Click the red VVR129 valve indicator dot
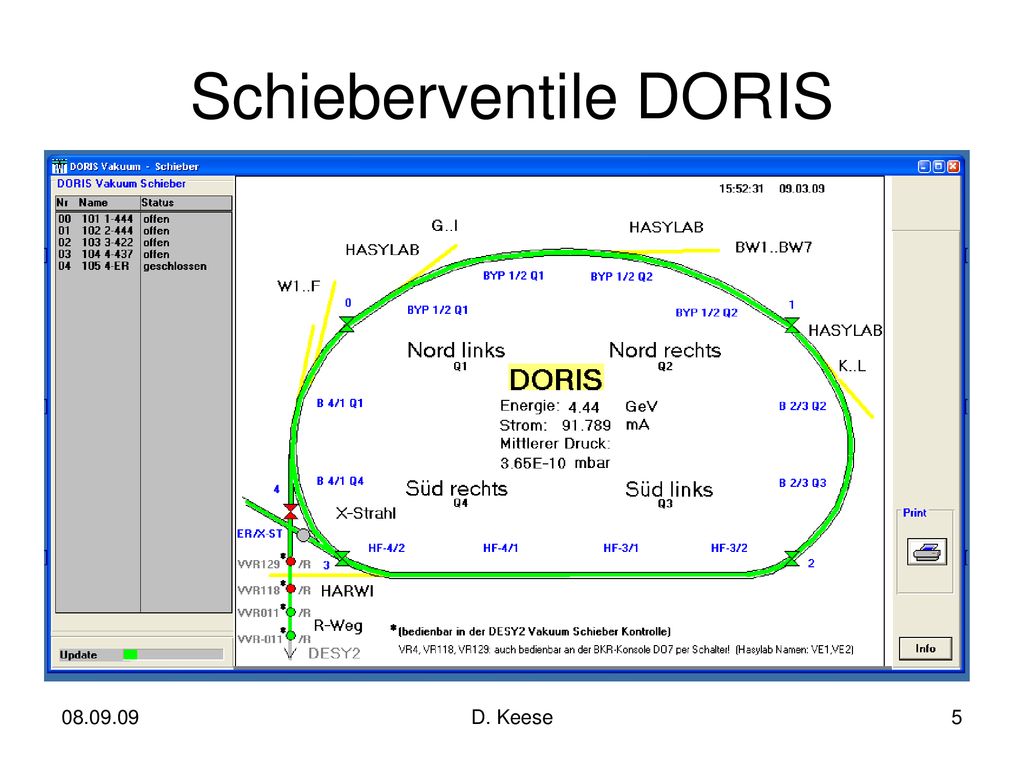1024x768 pixels. point(291,562)
